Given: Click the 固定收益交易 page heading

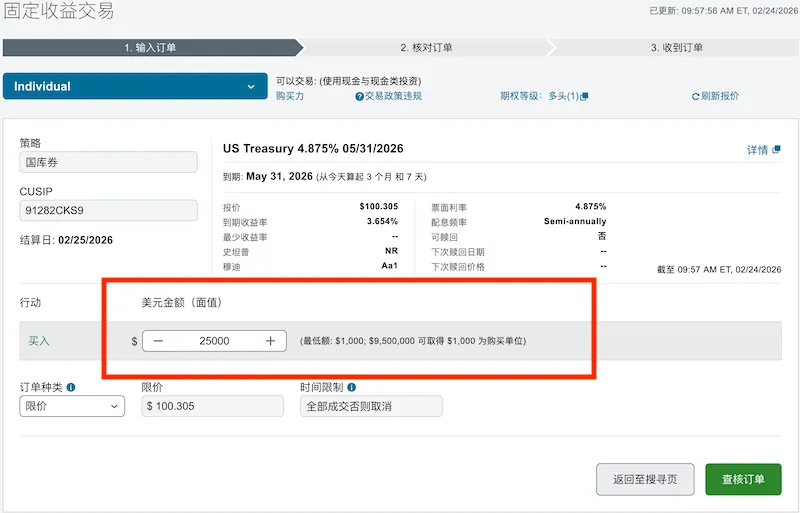Looking at the screenshot, I should click(x=59, y=11).
